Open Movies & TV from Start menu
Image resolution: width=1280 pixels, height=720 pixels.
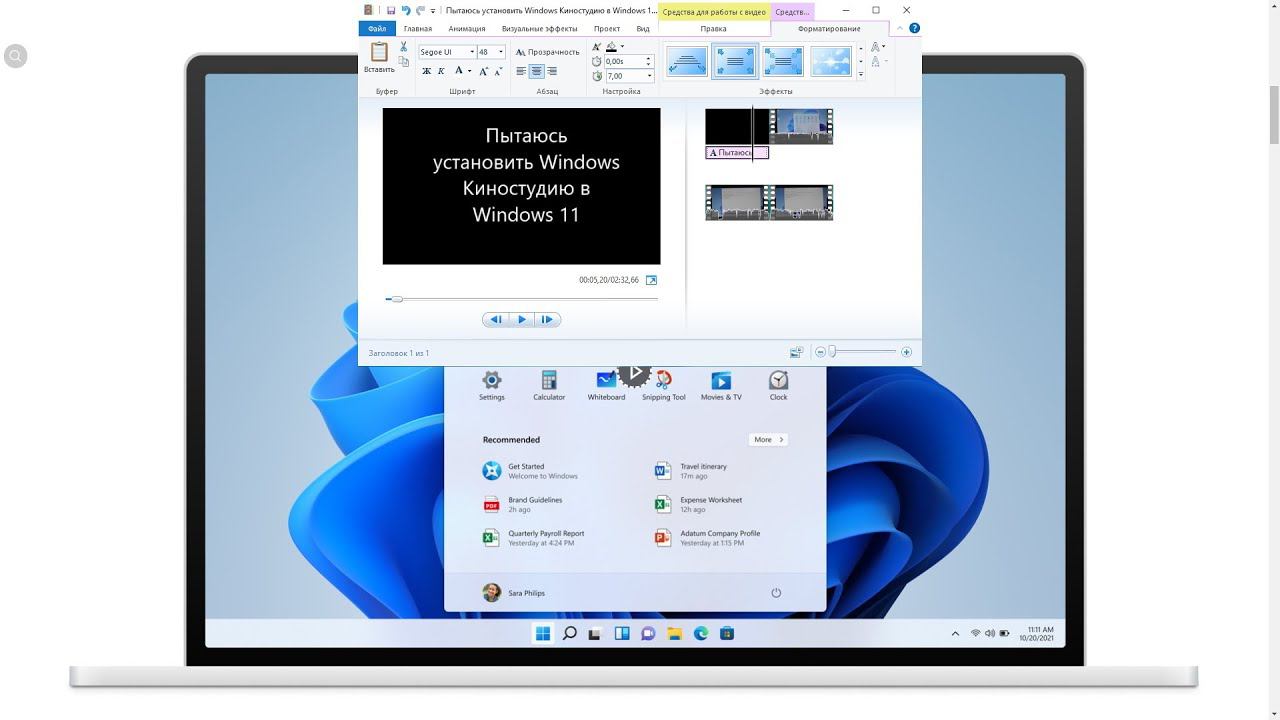click(x=721, y=385)
